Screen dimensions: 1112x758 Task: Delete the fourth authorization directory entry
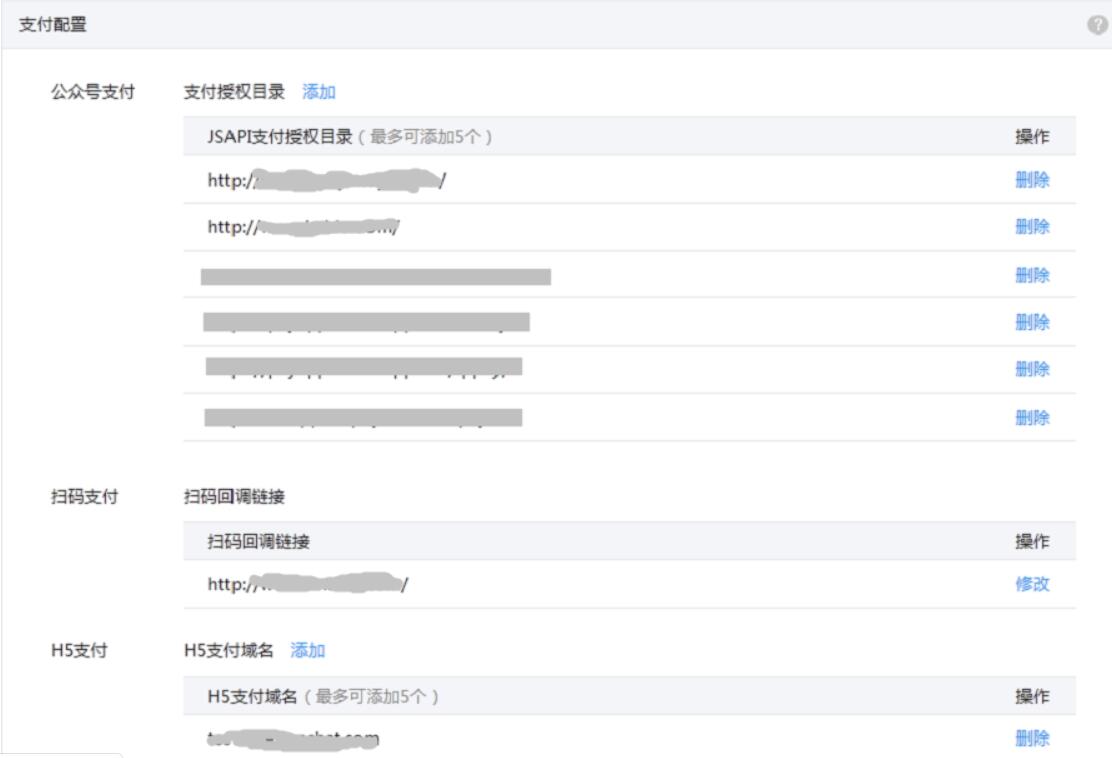point(1032,323)
